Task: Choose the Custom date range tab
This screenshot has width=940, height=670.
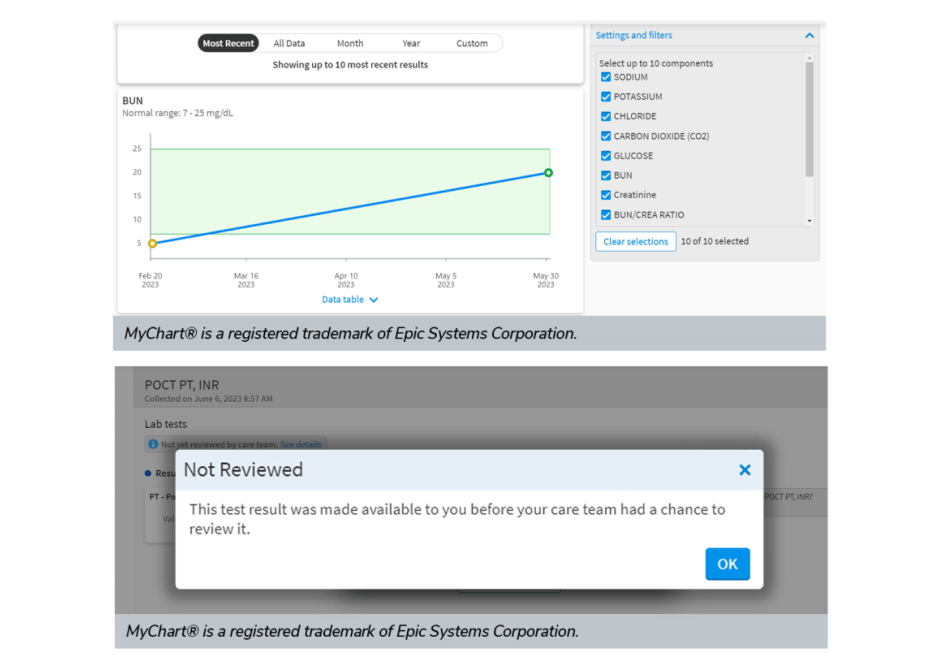Action: point(472,44)
